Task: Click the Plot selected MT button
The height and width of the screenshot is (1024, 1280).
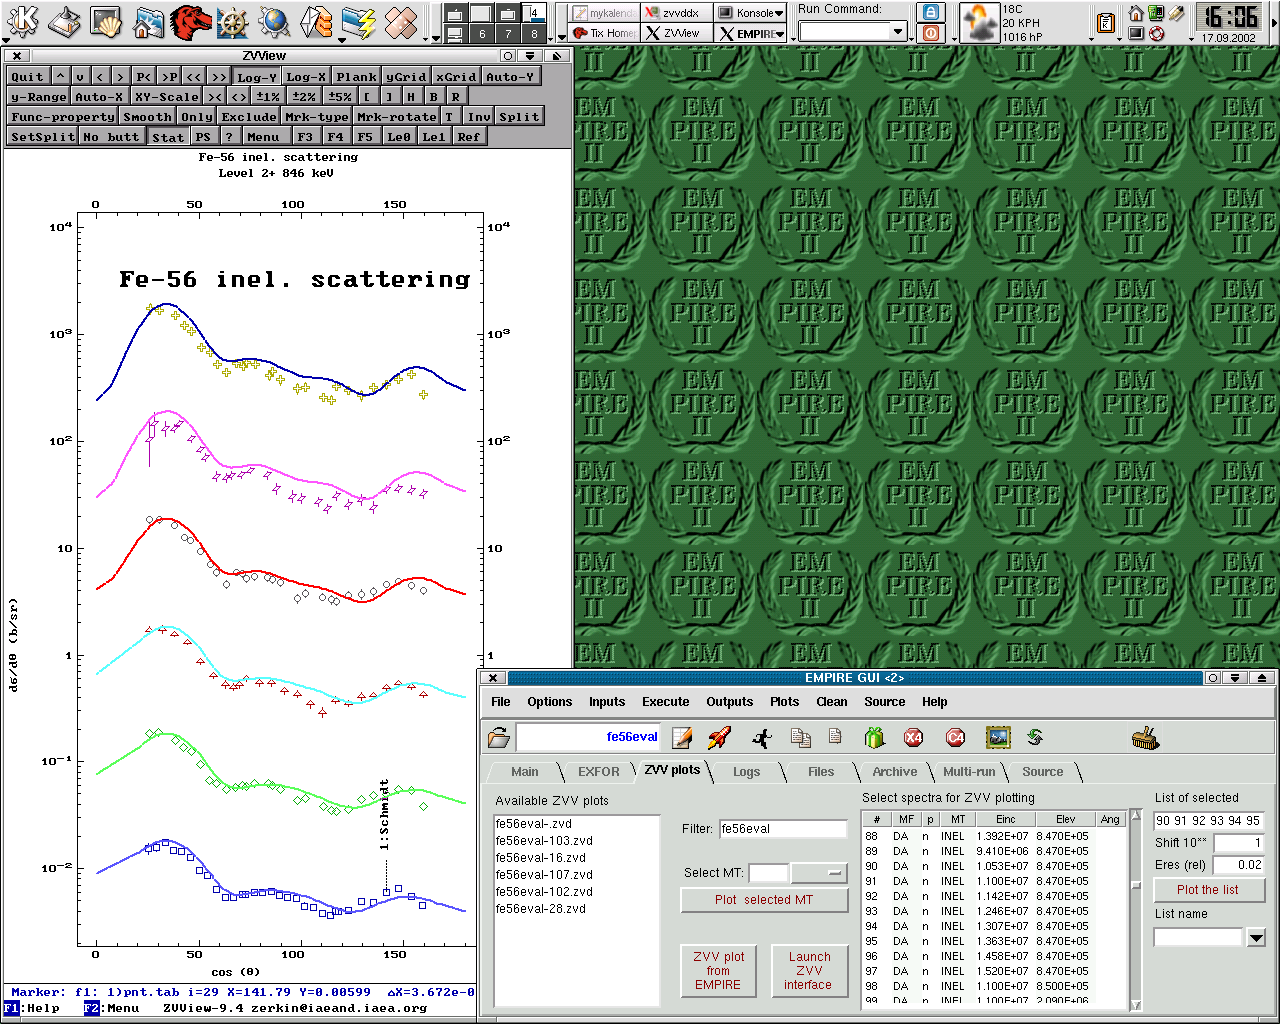Action: 764,900
